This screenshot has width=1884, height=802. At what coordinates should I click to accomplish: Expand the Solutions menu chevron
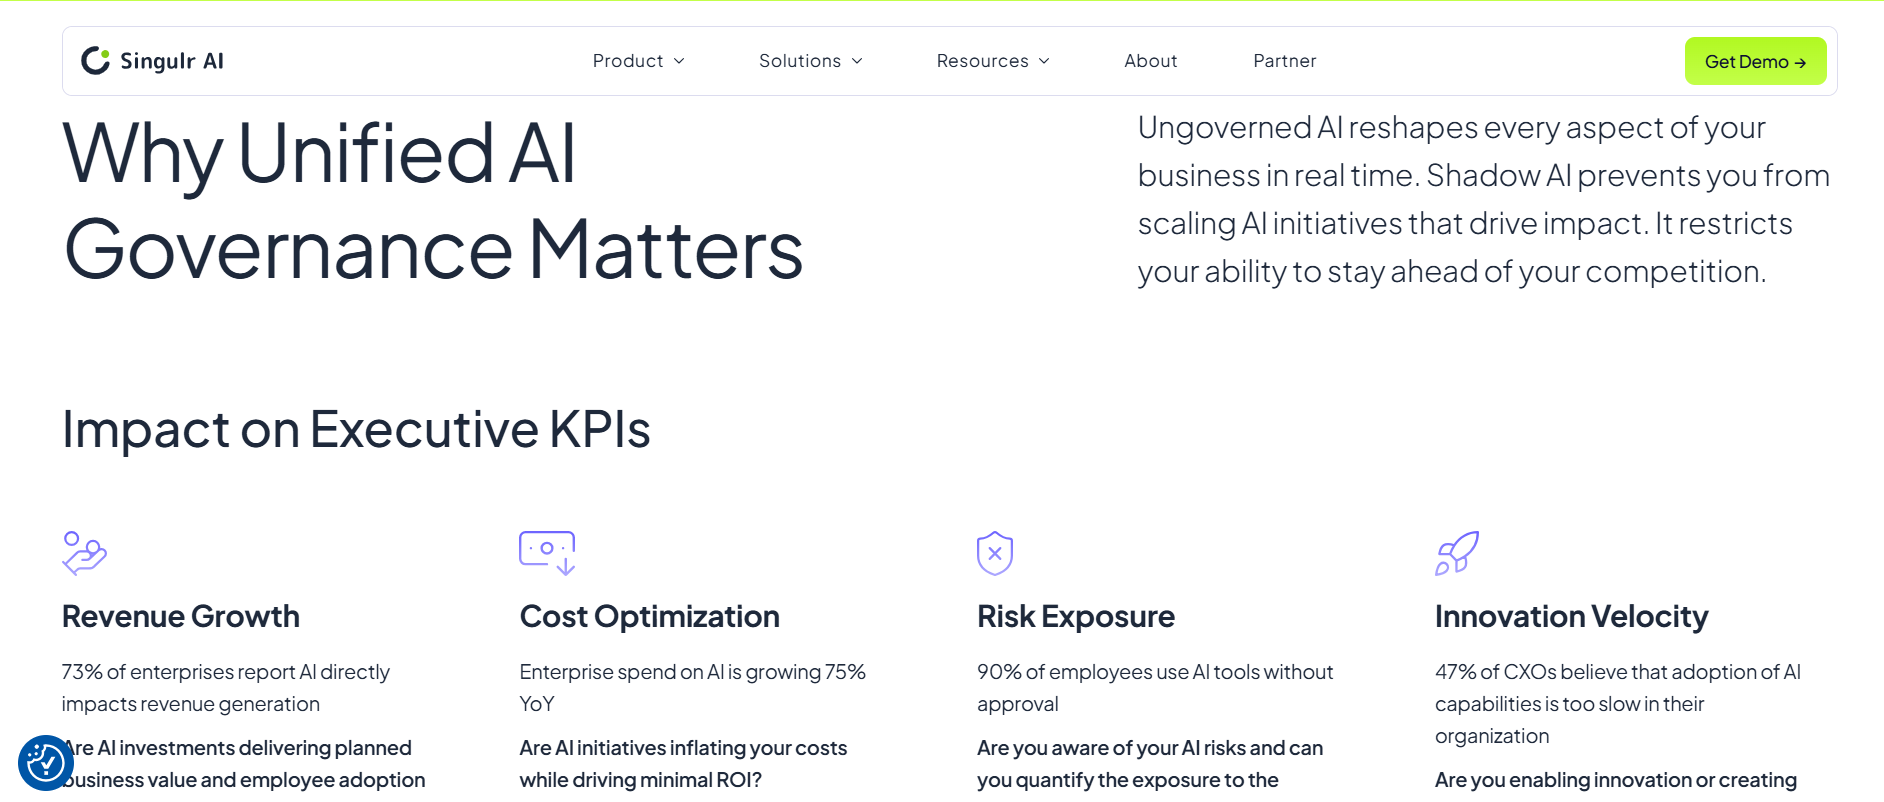[857, 61]
